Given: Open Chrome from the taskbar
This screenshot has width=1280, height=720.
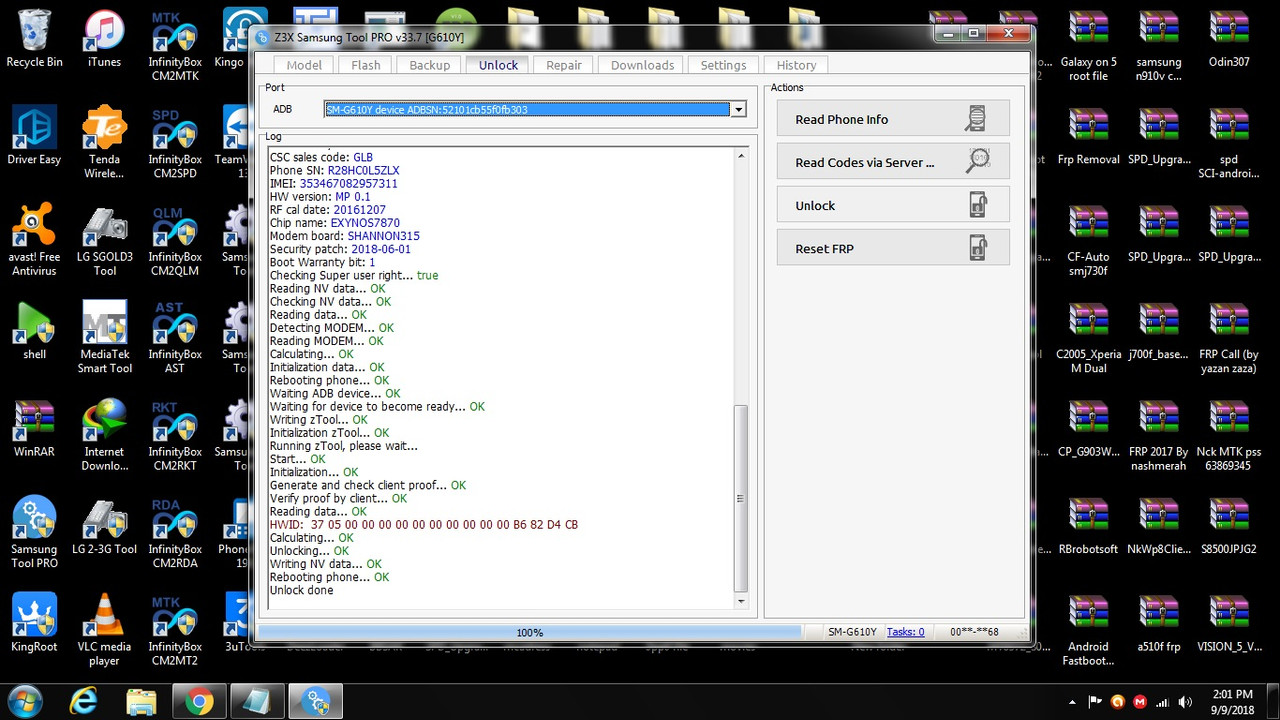Looking at the screenshot, I should (199, 701).
